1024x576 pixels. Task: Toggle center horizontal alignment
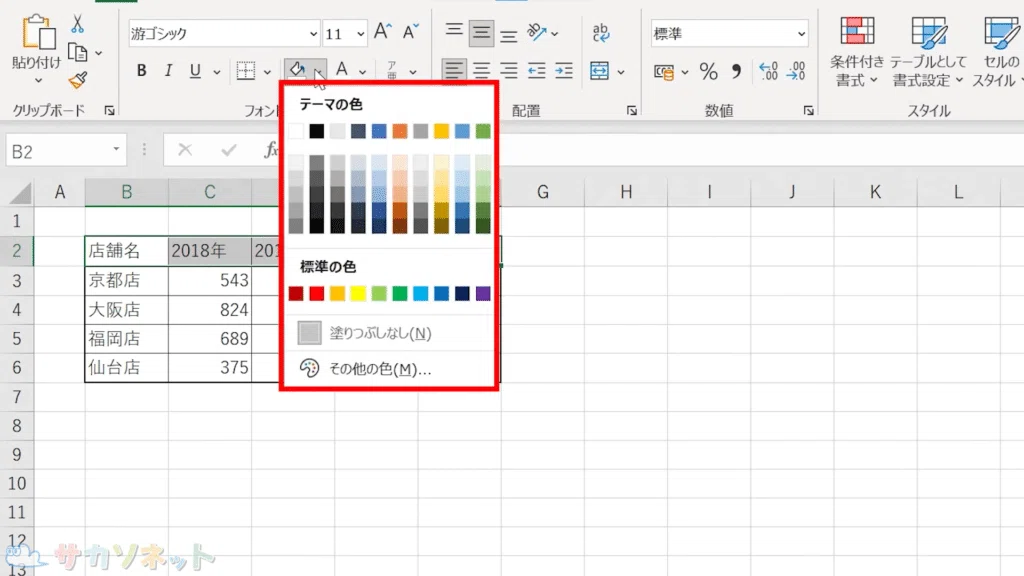481,70
